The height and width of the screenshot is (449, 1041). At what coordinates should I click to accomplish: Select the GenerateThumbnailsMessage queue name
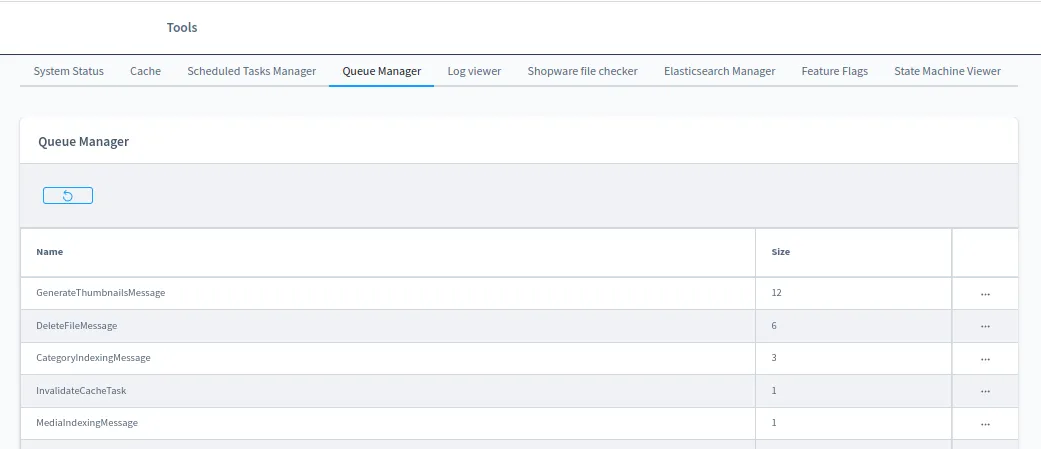pos(100,293)
